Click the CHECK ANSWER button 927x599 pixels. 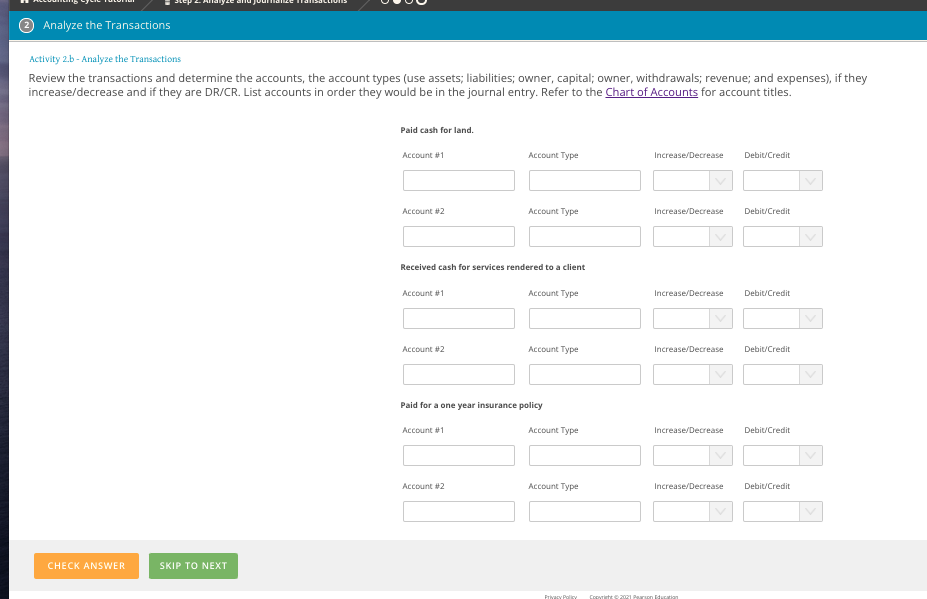coord(86,565)
